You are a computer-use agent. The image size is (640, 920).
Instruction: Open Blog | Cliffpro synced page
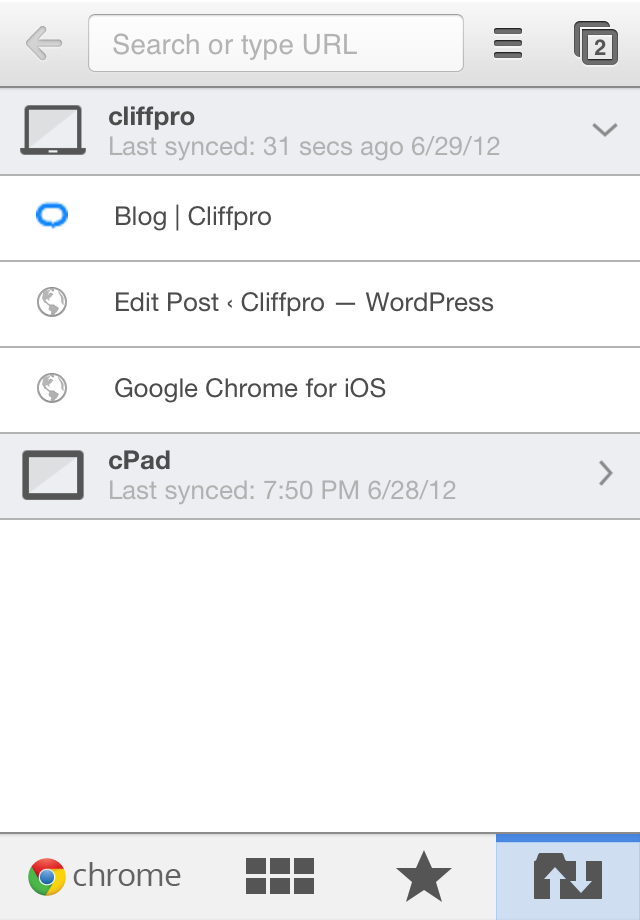click(x=320, y=218)
